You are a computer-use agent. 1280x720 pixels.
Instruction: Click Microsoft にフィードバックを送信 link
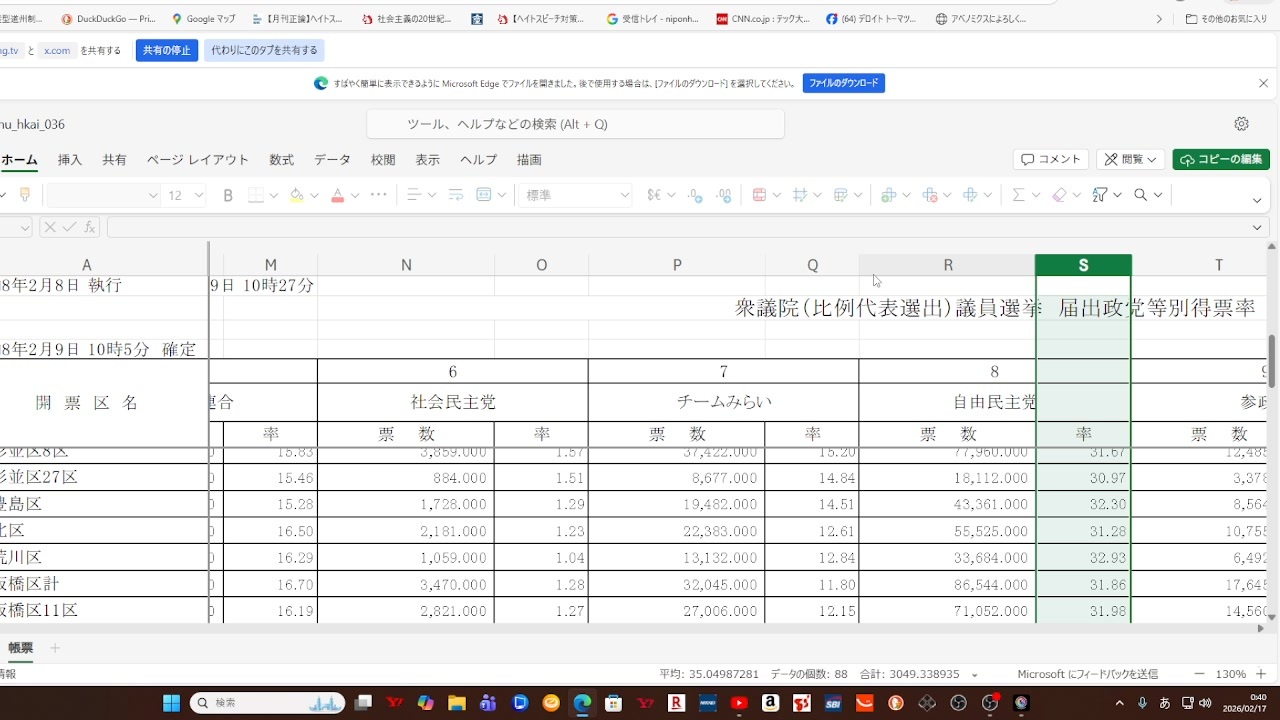(x=1088, y=674)
